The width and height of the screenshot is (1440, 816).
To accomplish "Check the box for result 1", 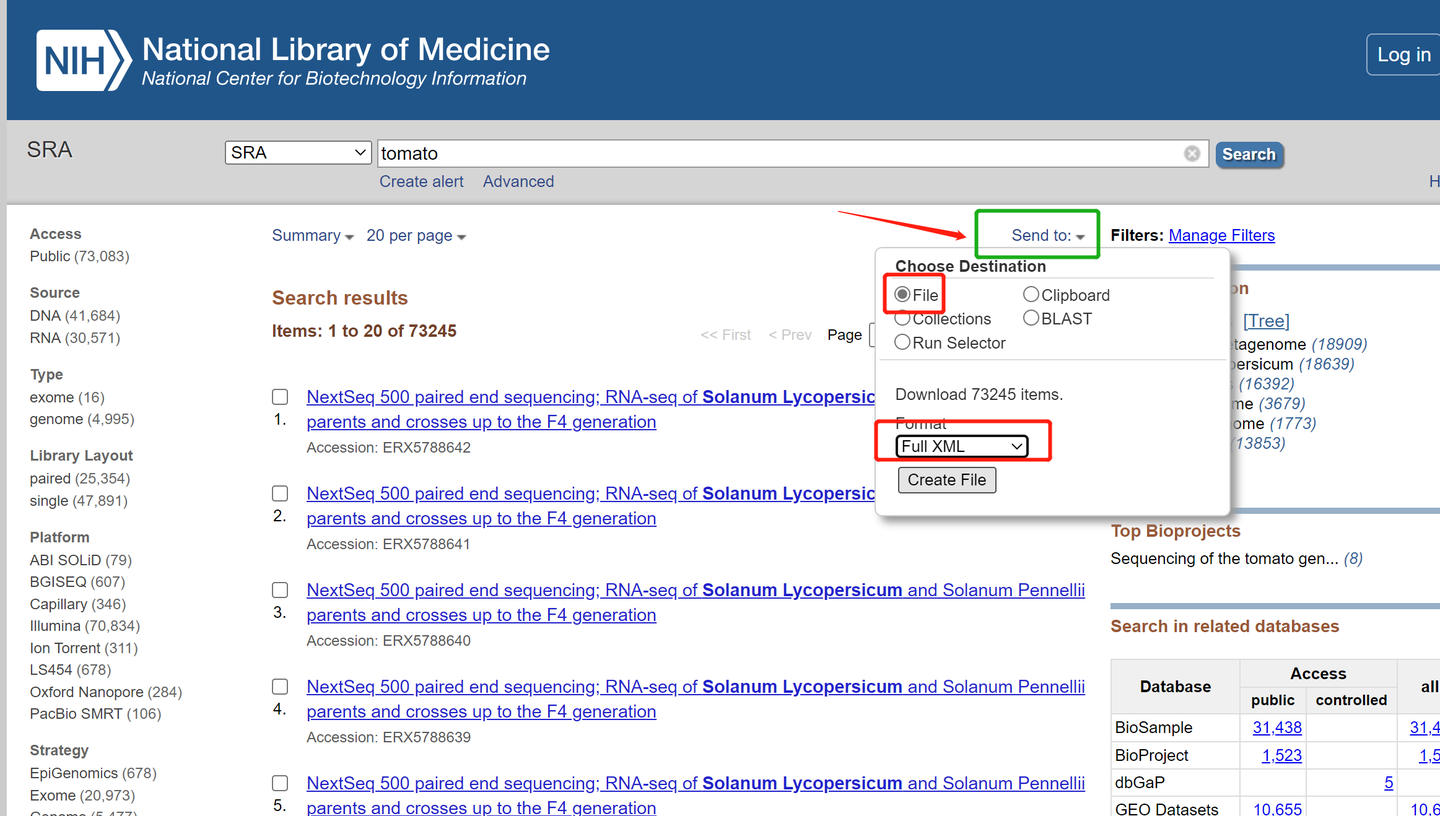I will pos(280,397).
